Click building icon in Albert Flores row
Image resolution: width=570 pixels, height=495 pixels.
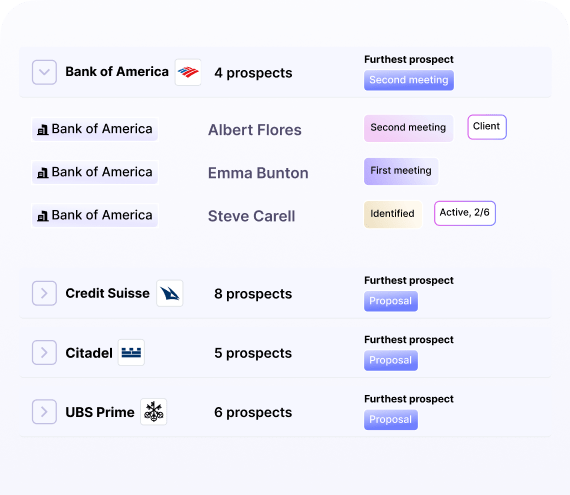[43, 130]
